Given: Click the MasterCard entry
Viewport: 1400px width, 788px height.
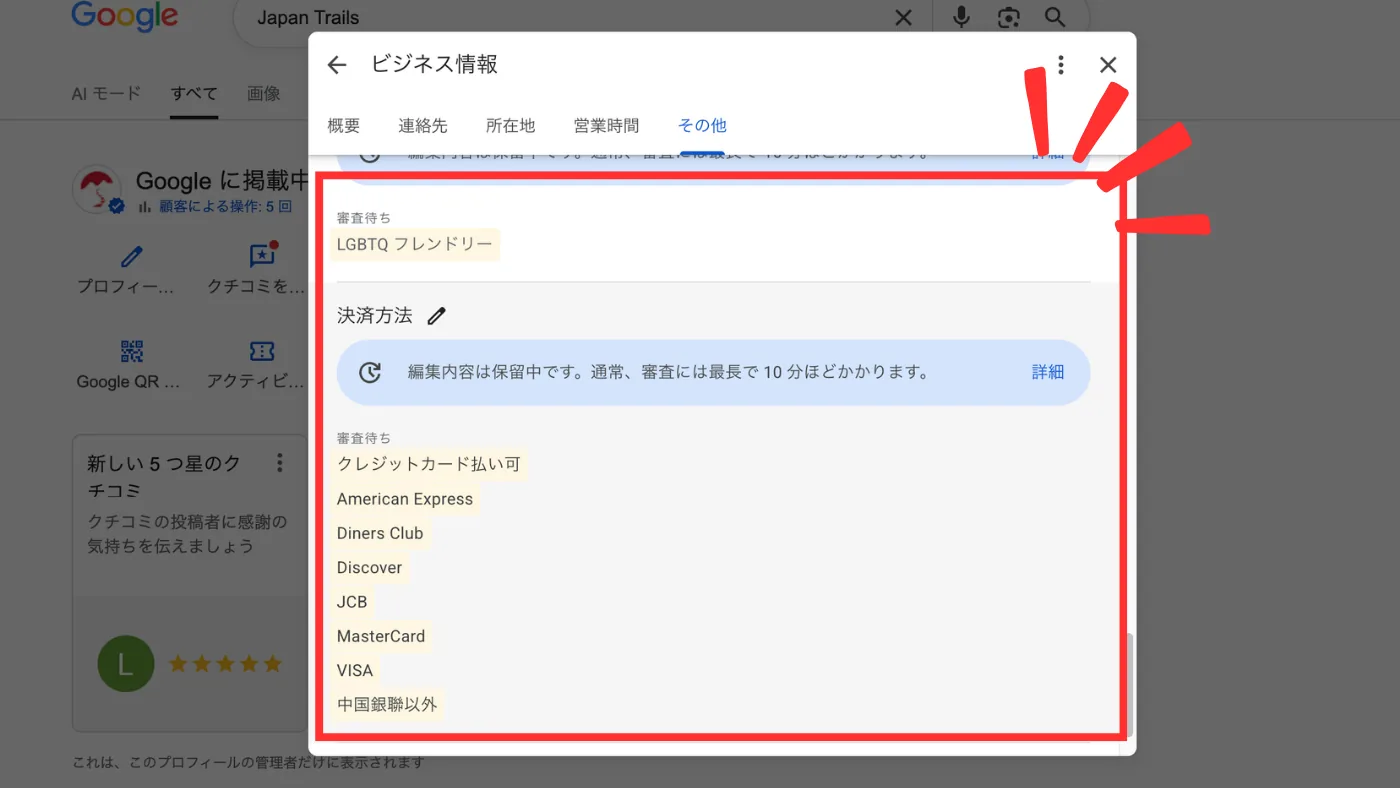Looking at the screenshot, I should [381, 636].
